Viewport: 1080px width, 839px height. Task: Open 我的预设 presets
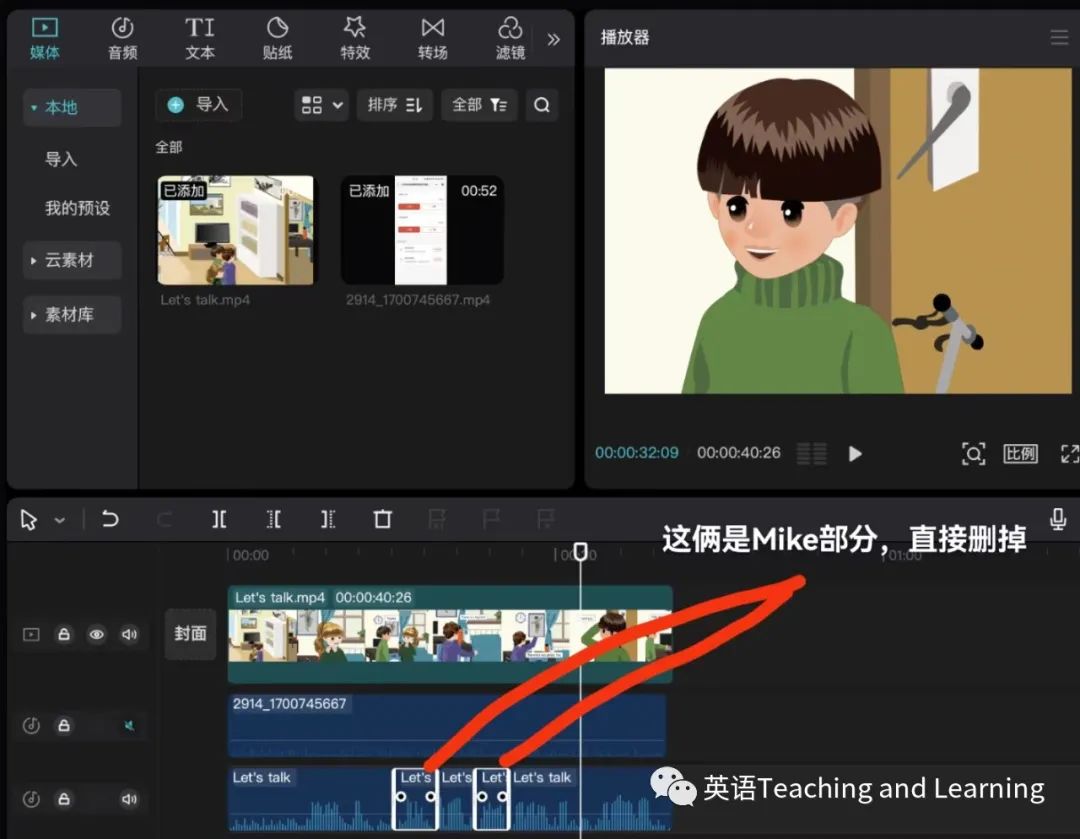point(77,208)
